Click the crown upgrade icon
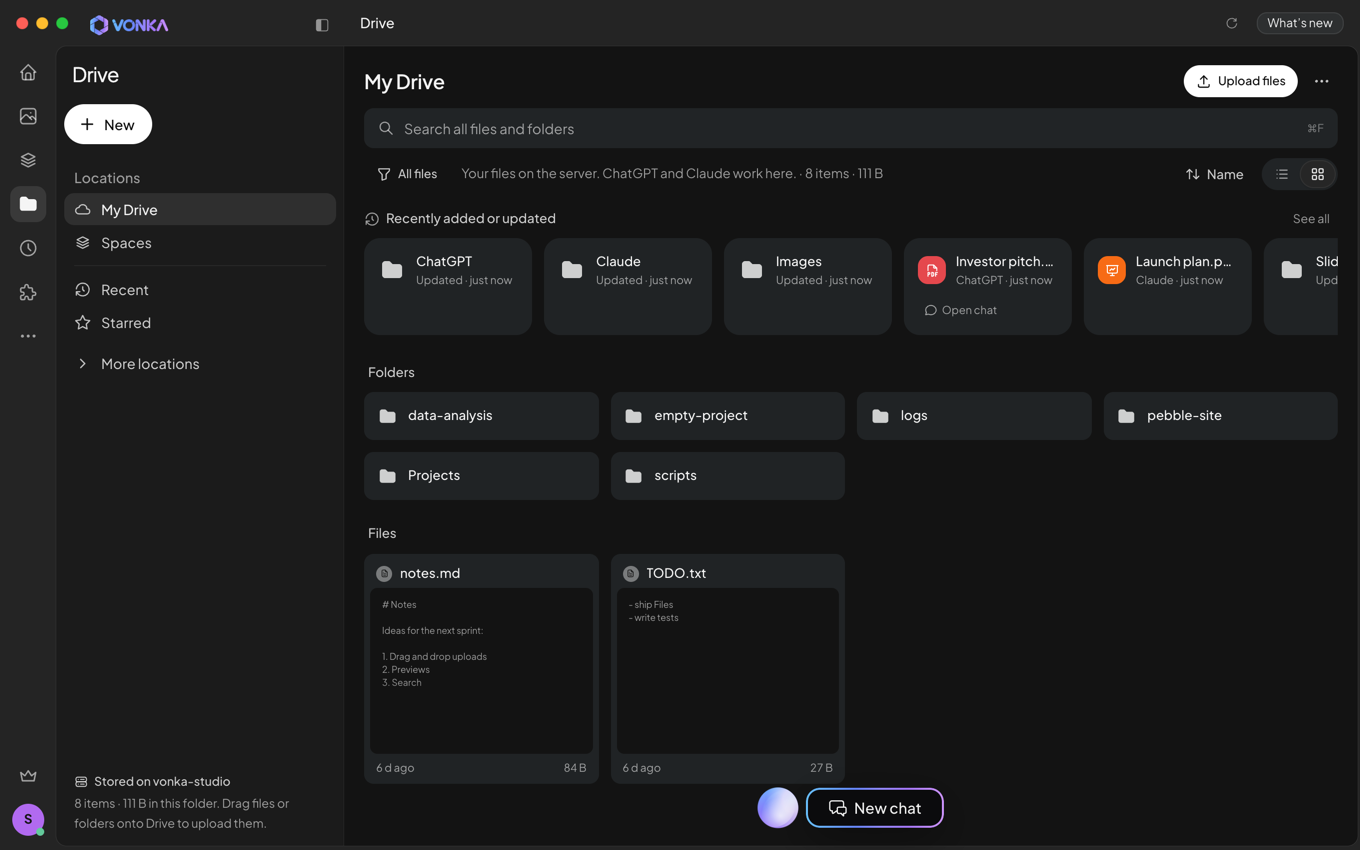Viewport: 1360px width, 850px height. coord(28,776)
